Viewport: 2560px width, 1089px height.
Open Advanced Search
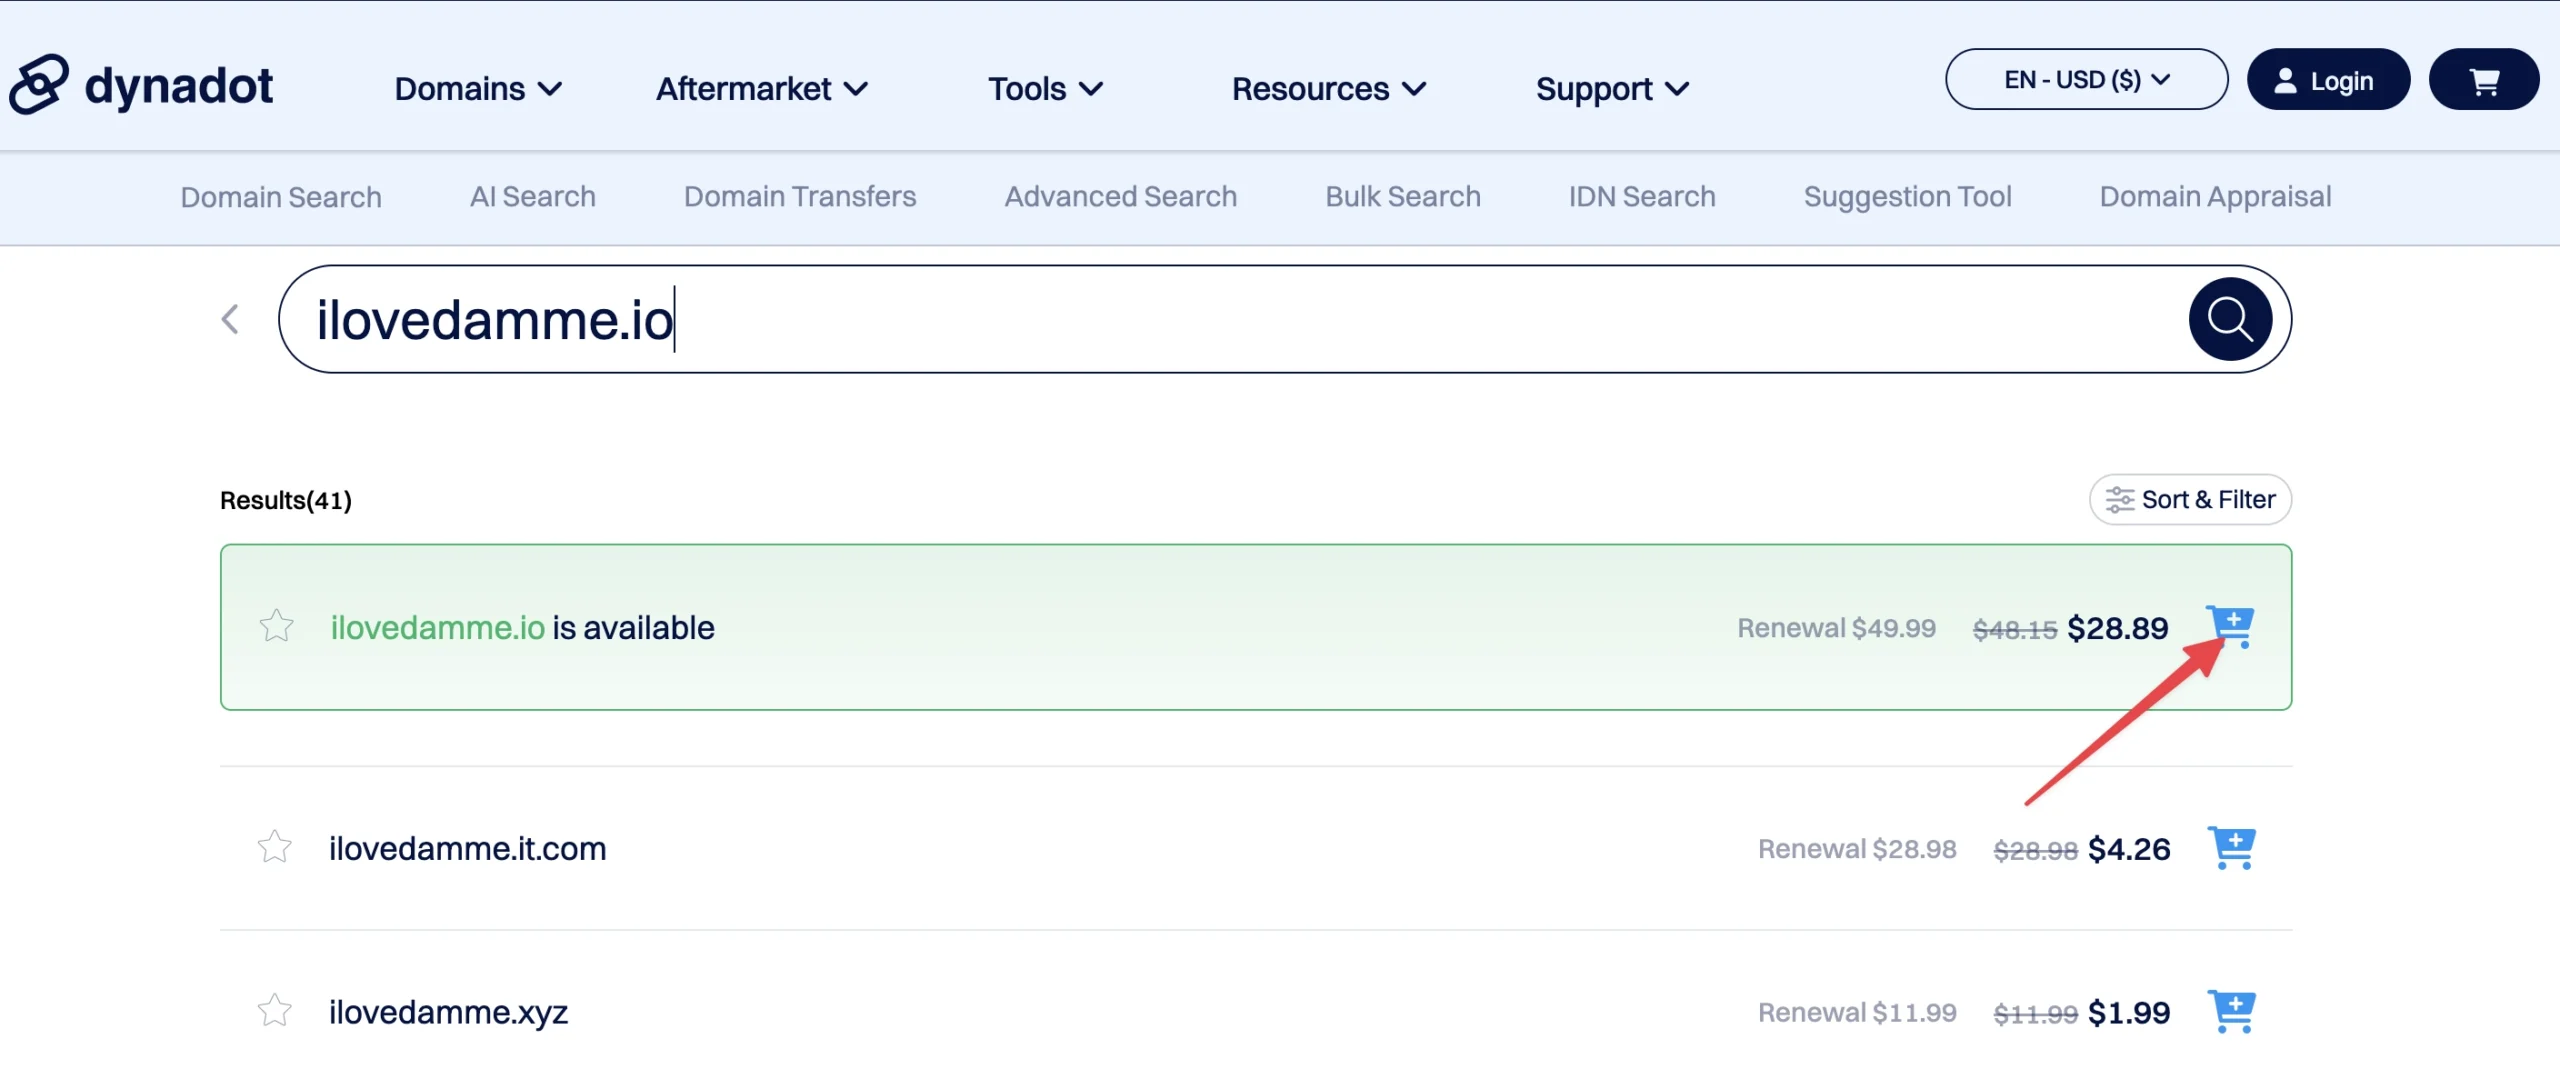point(1121,197)
